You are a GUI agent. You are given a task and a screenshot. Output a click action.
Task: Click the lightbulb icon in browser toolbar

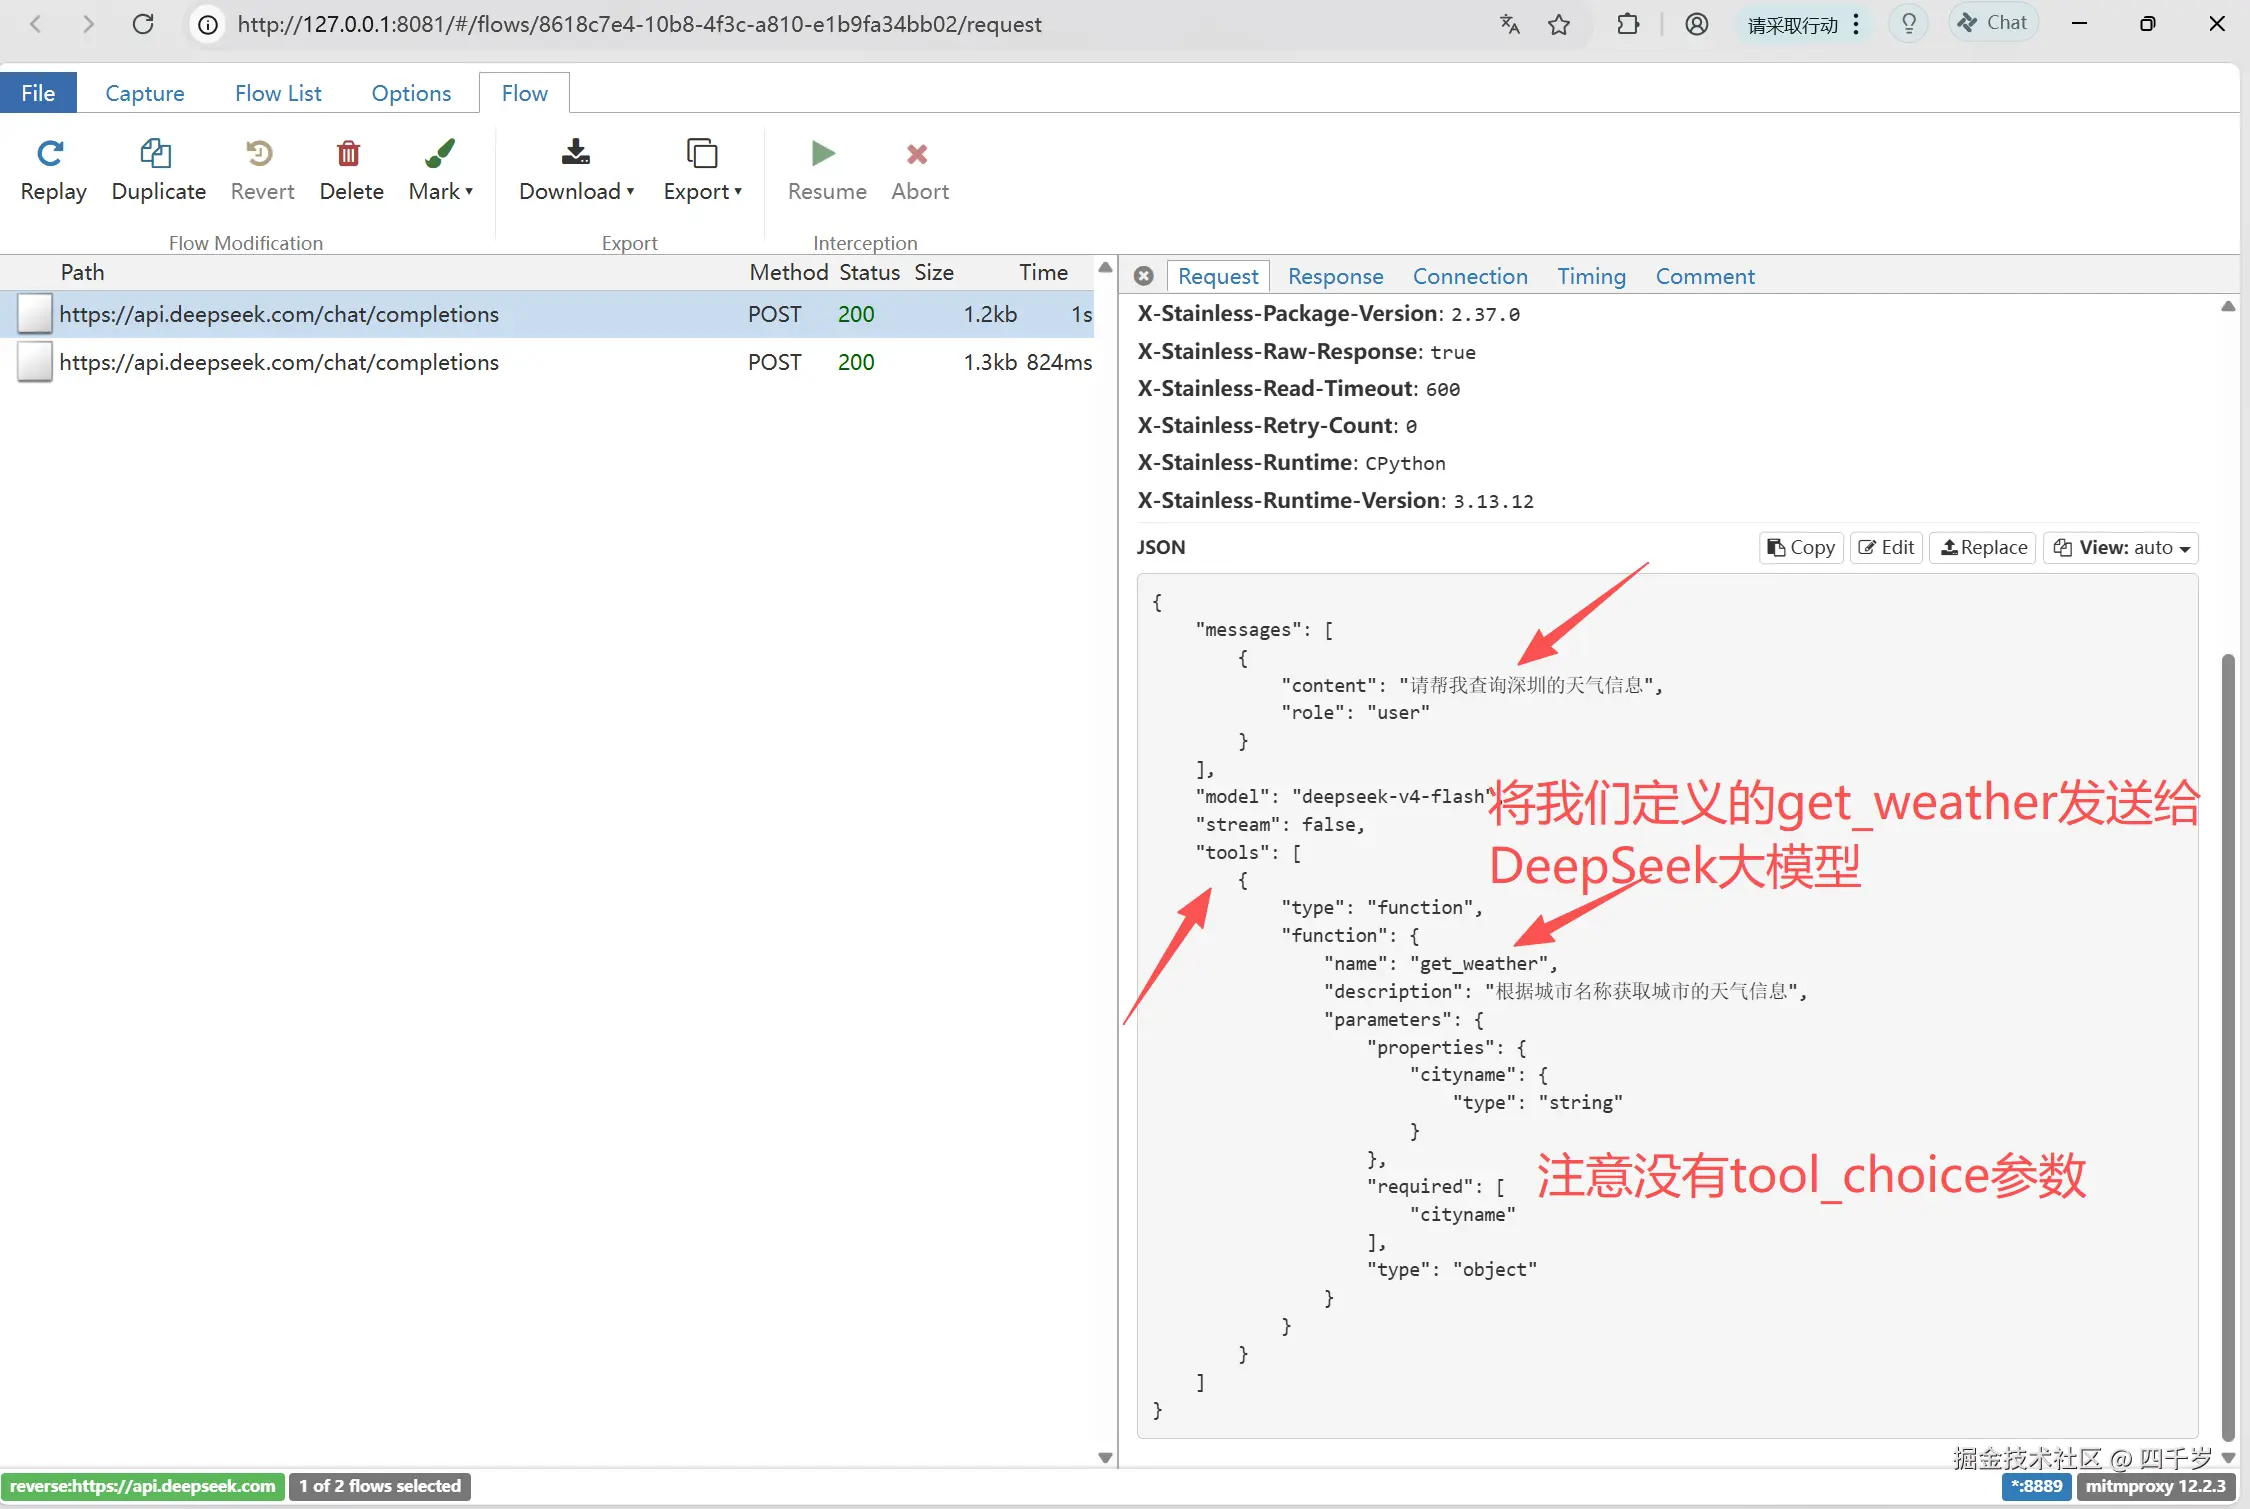coord(1909,23)
